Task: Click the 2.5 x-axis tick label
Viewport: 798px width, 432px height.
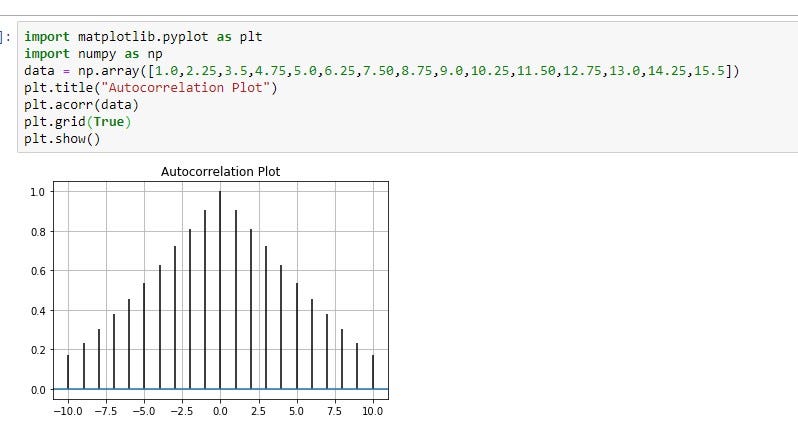Action: (x=259, y=411)
